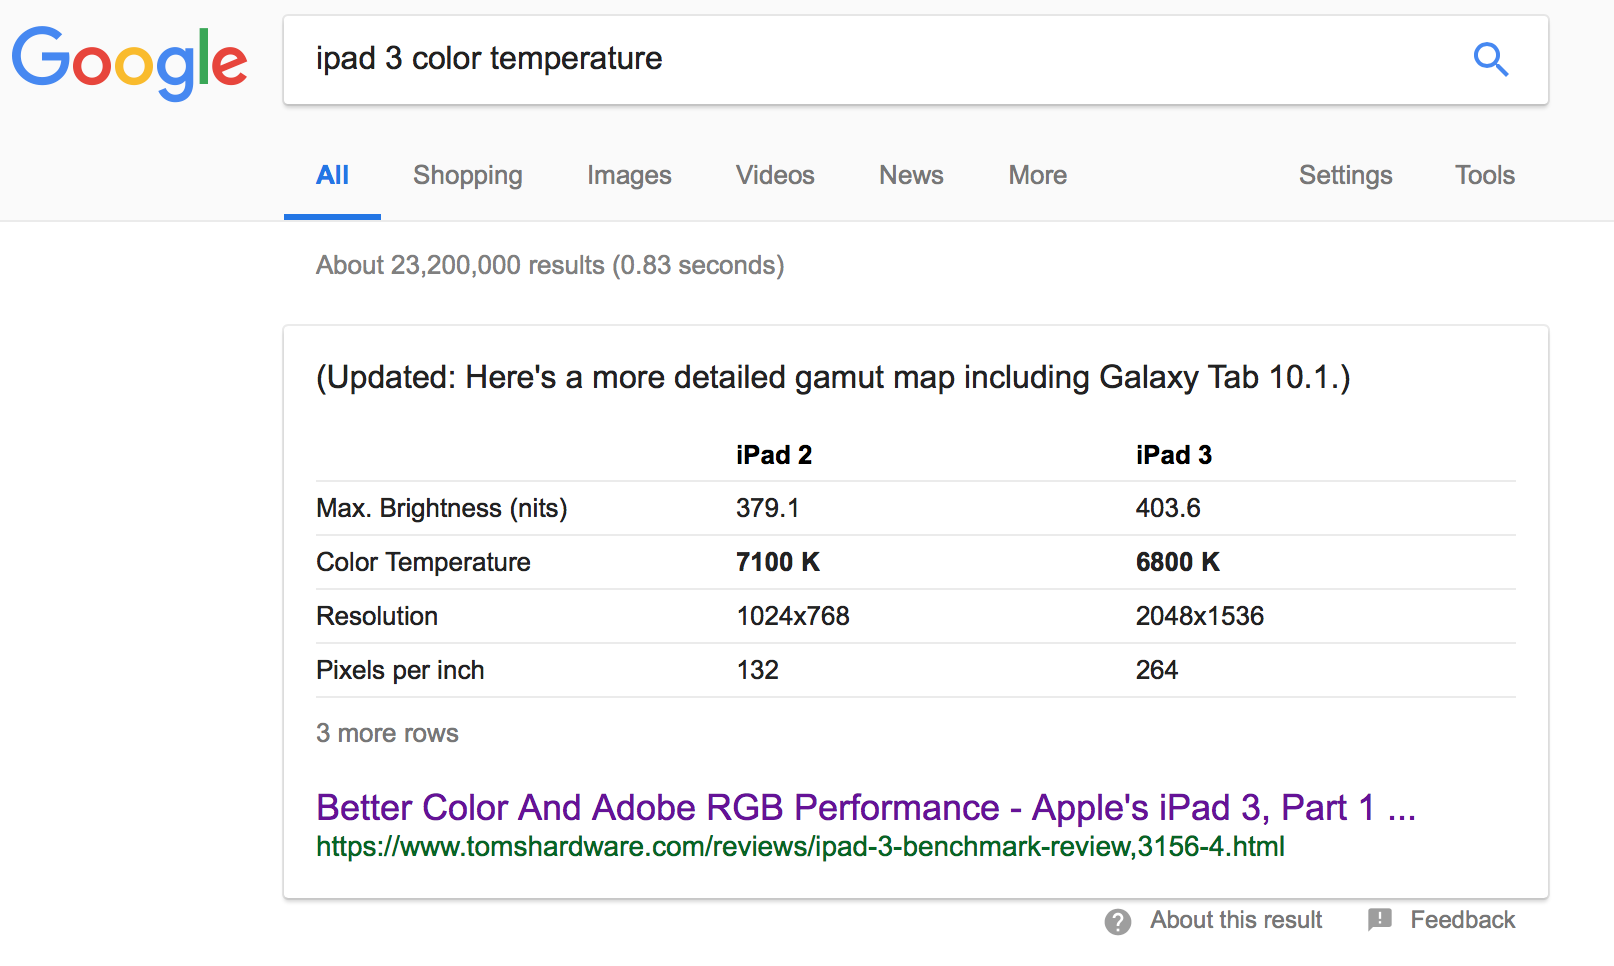Open the Settings dropdown

pyautogui.click(x=1345, y=176)
